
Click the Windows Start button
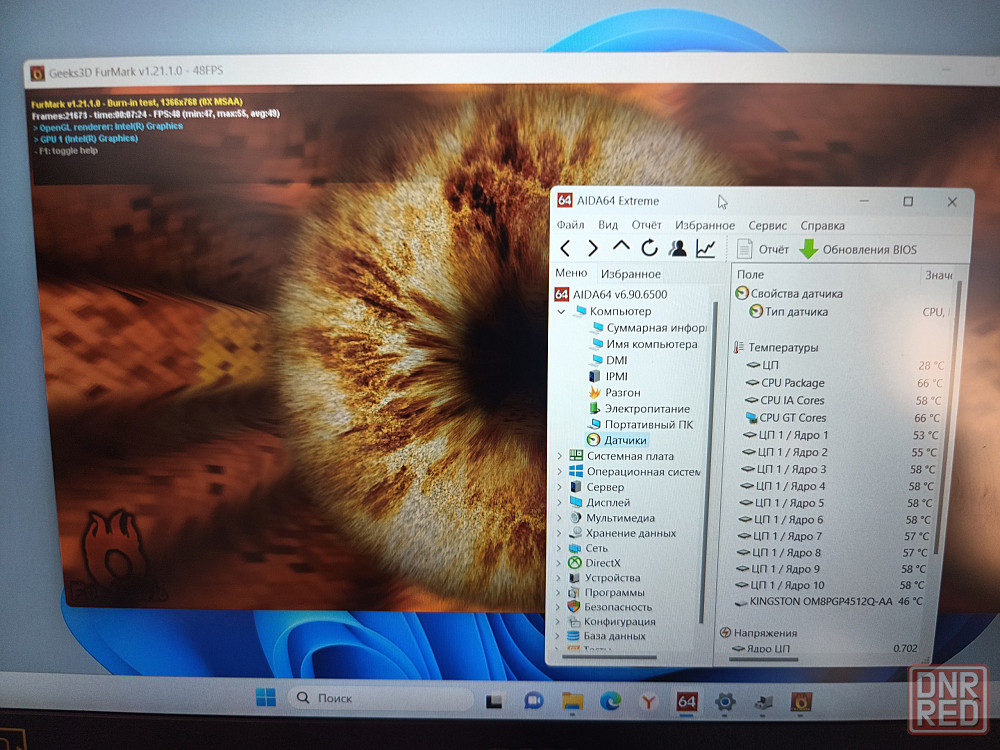266,698
